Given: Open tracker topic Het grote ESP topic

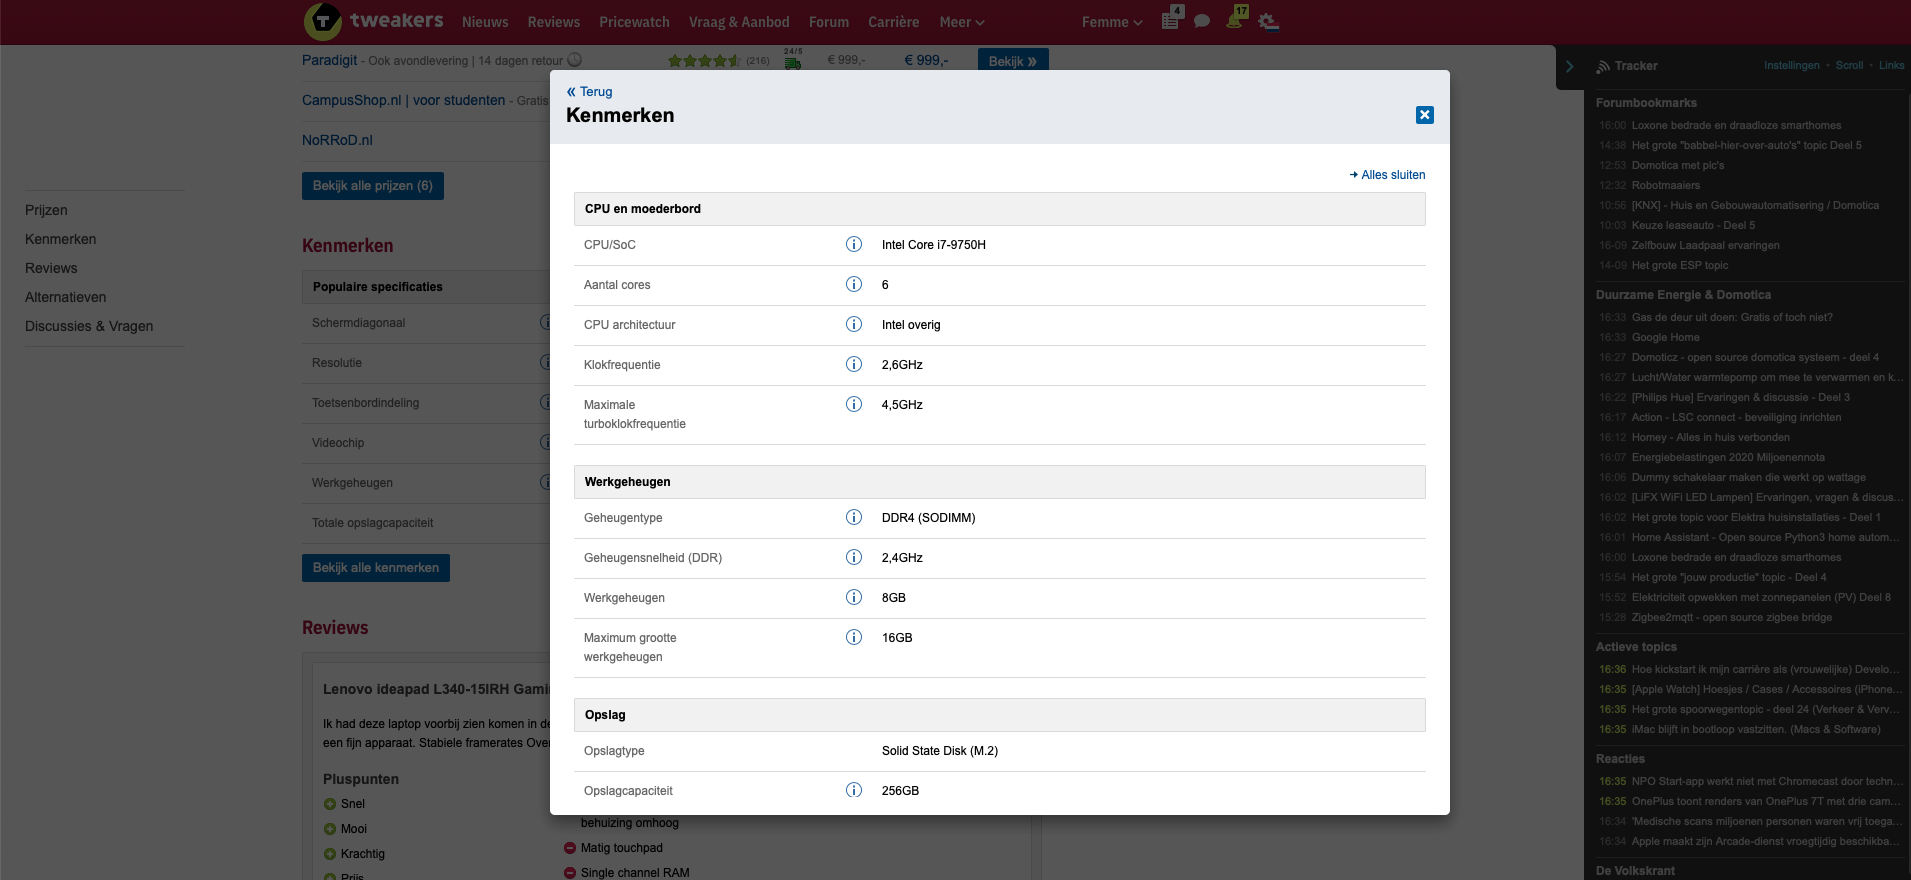Looking at the screenshot, I should coord(1680,265).
